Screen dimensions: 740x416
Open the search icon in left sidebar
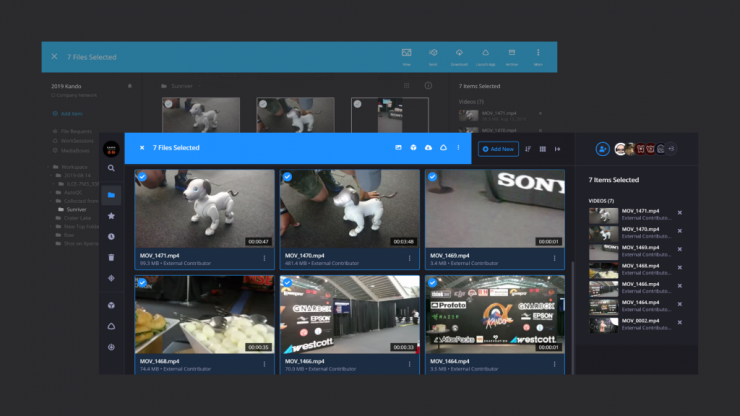111,168
